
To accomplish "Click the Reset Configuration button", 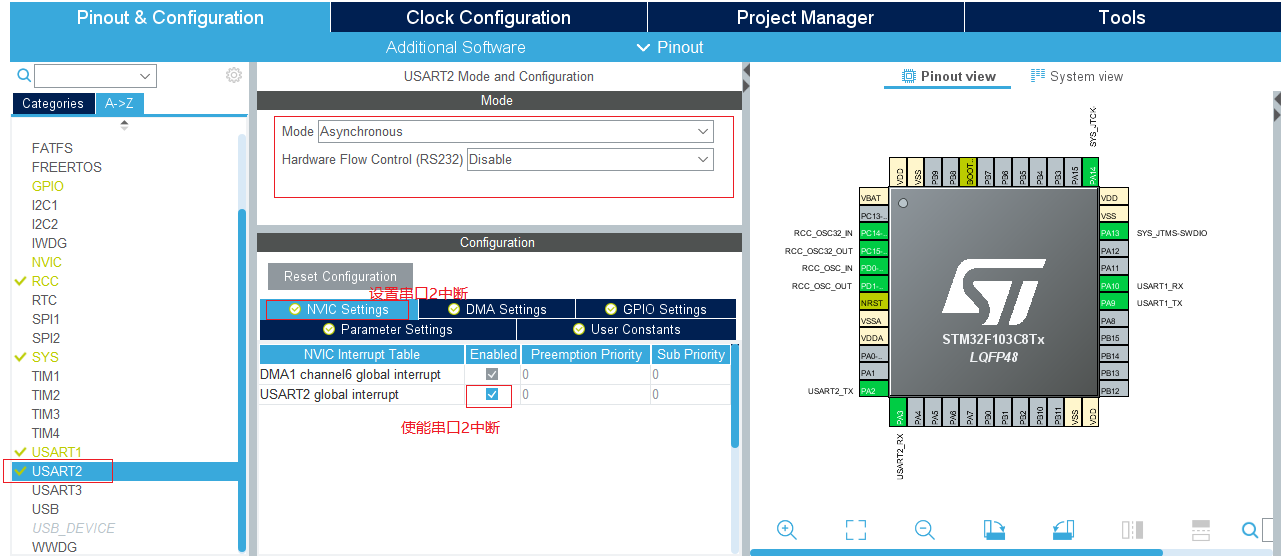I will [x=340, y=276].
